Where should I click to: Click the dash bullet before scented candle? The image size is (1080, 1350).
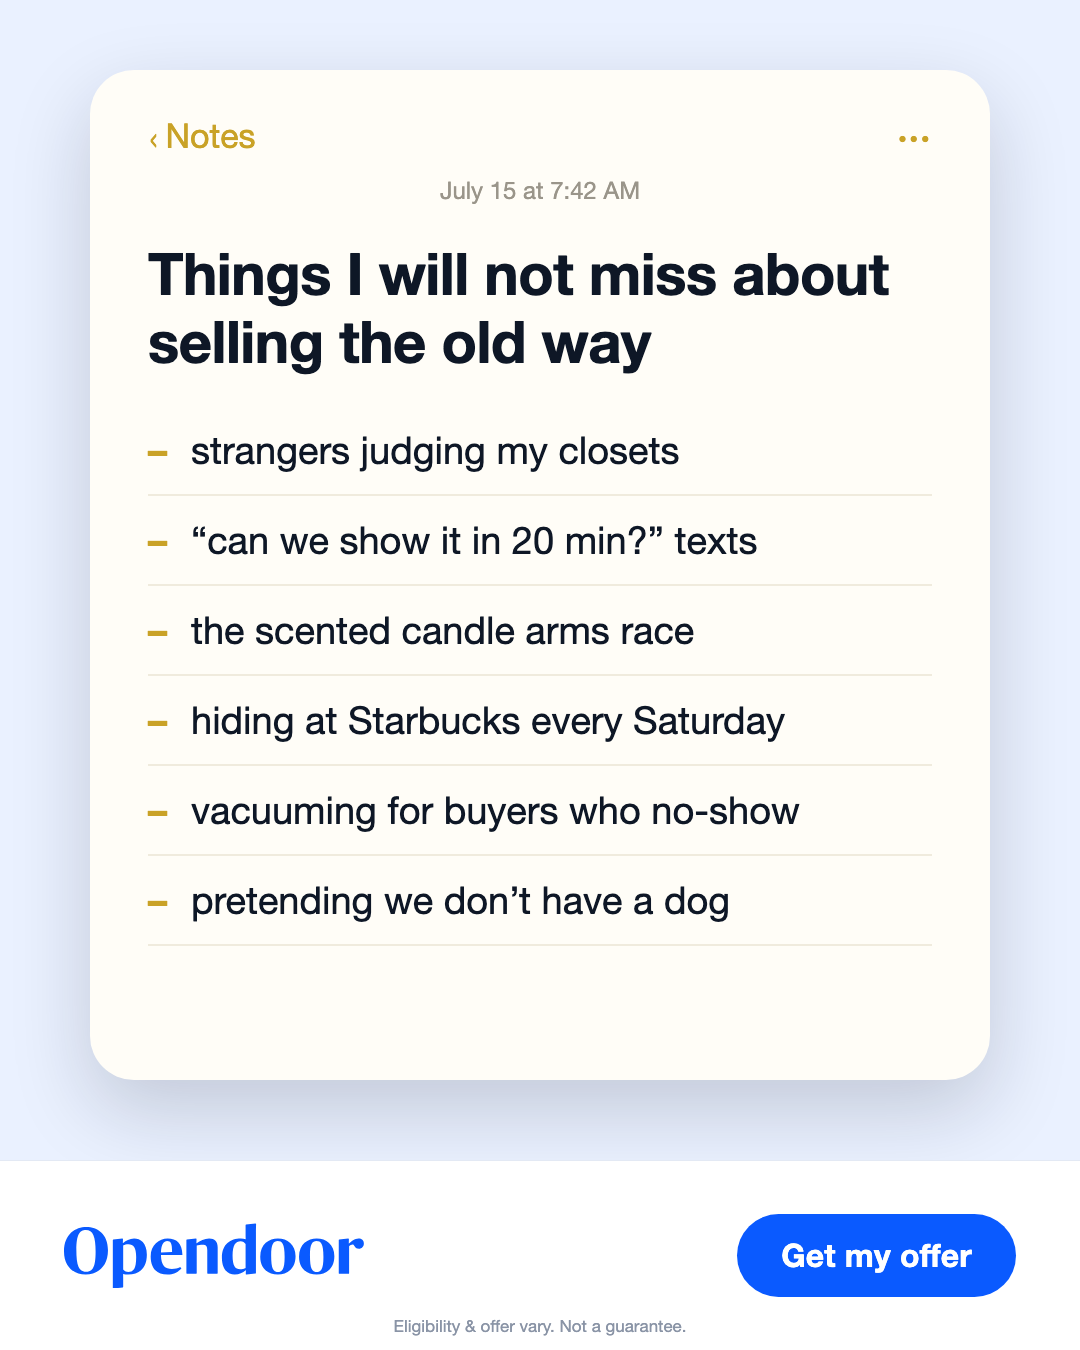coord(158,633)
